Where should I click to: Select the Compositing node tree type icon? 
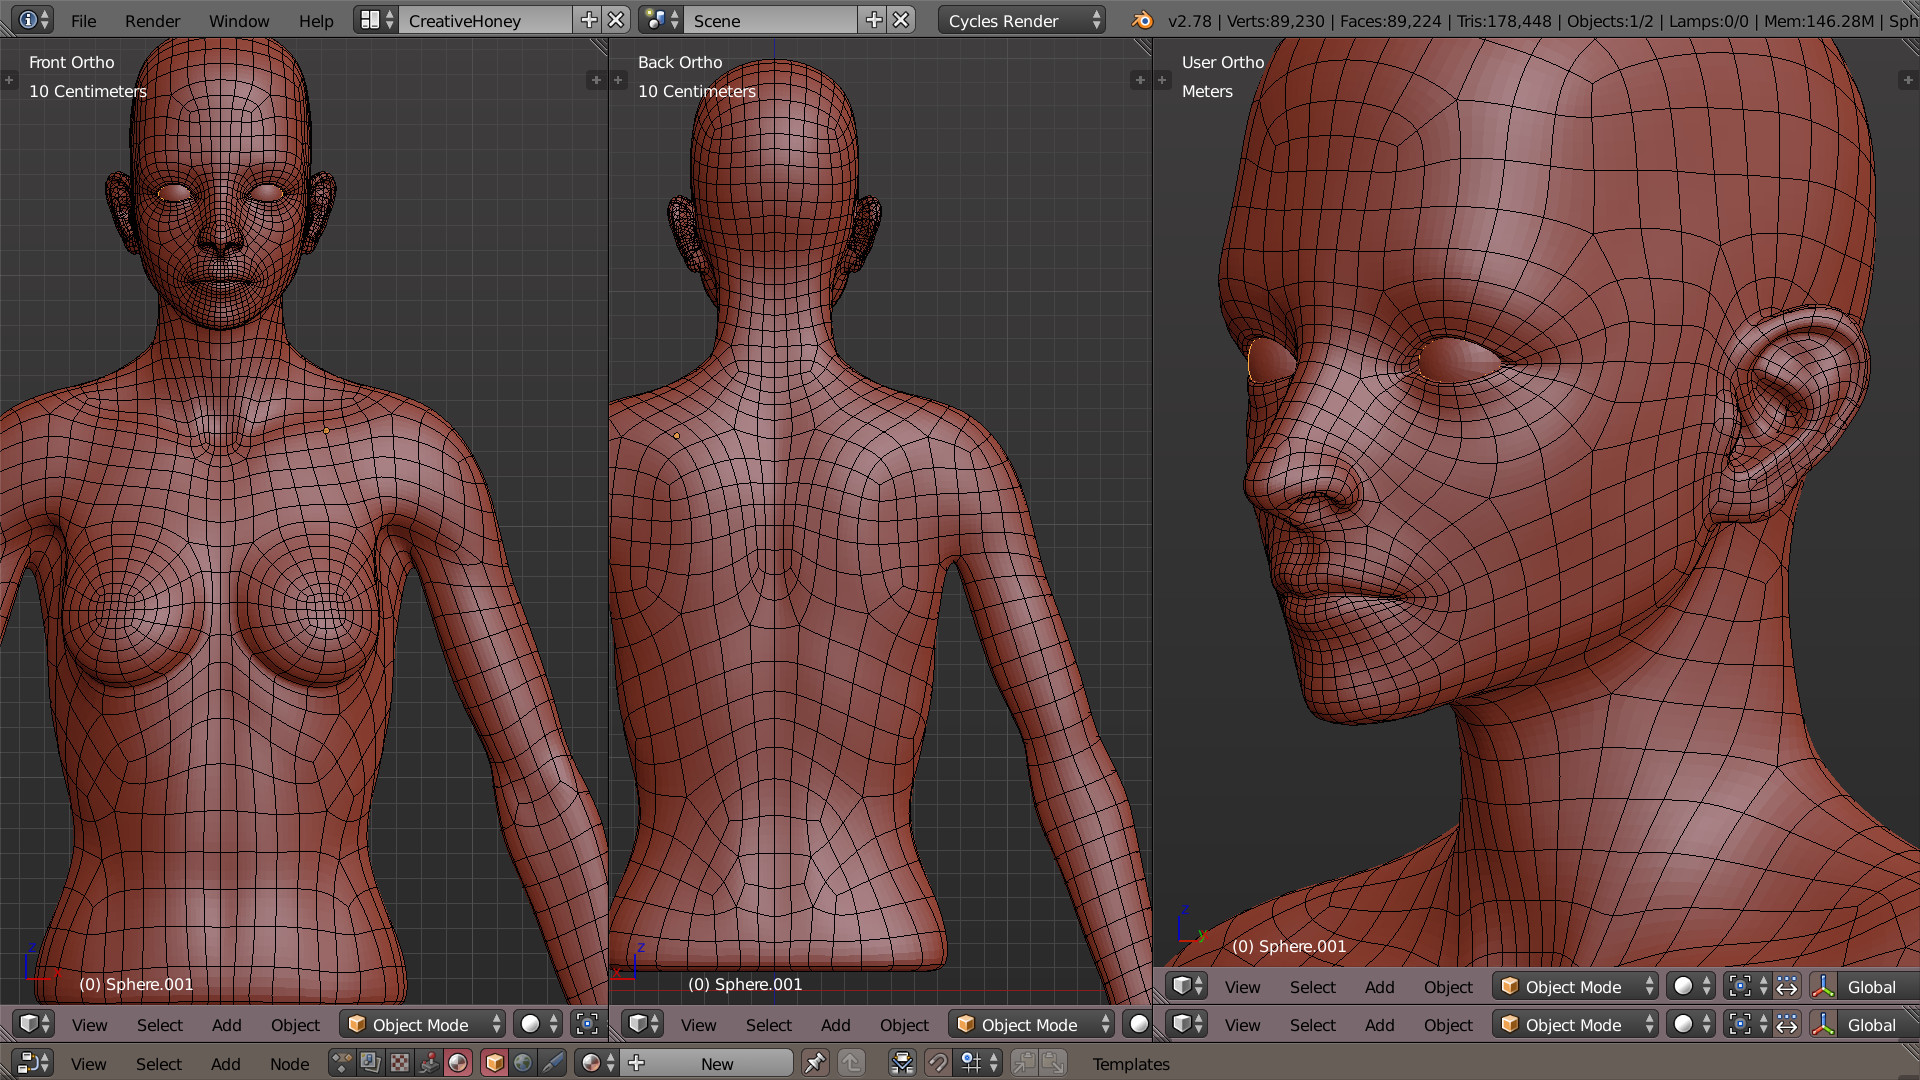click(370, 1063)
